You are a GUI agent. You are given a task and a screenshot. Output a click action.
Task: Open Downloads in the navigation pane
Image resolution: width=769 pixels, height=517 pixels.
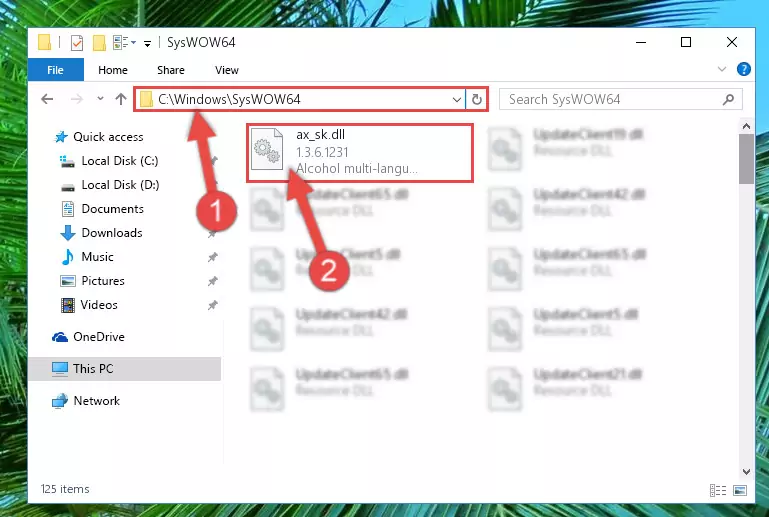click(x=112, y=233)
